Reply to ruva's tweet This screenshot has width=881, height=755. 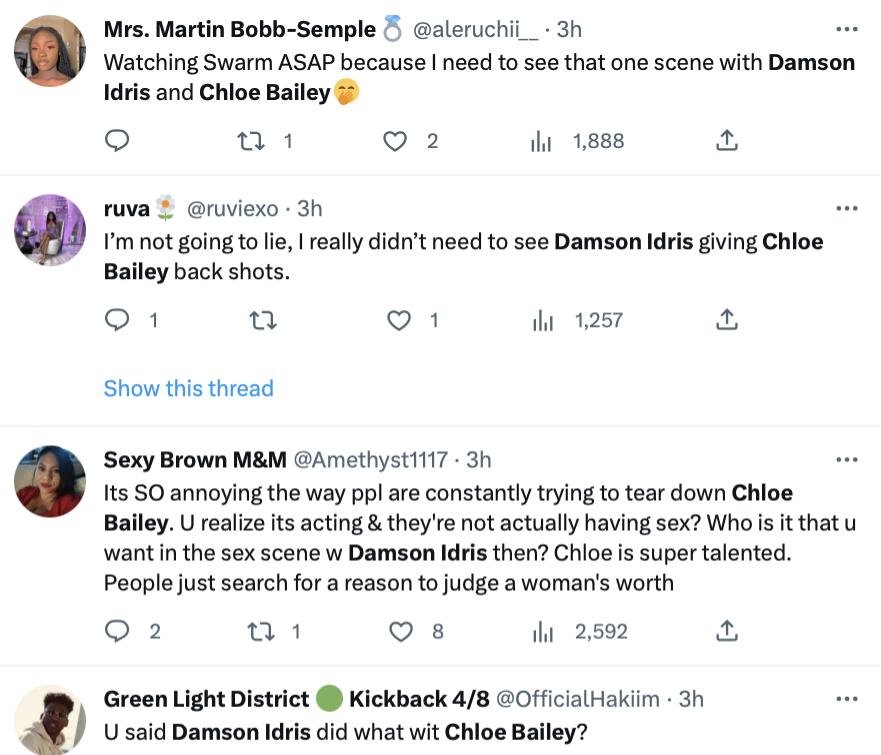coord(117,320)
